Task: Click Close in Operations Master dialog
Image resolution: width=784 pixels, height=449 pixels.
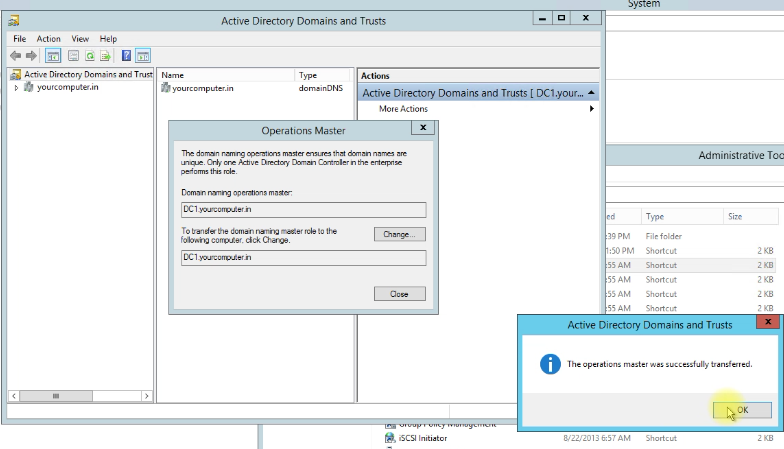Action: coord(400,294)
